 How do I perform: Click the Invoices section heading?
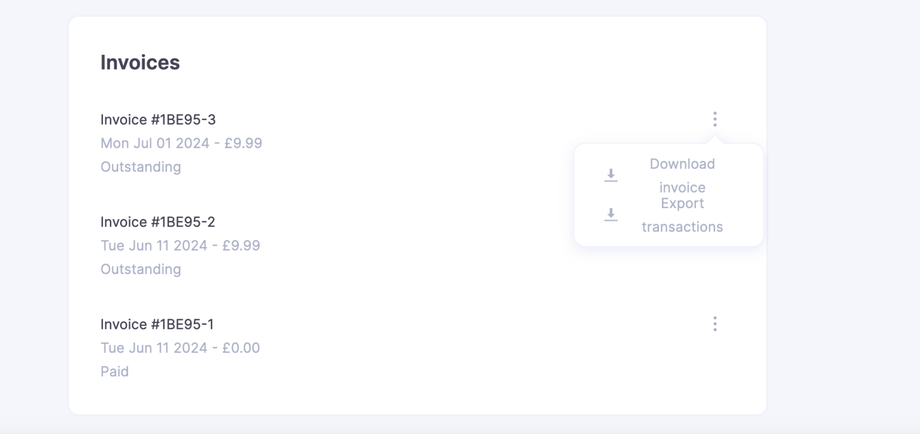tap(140, 63)
